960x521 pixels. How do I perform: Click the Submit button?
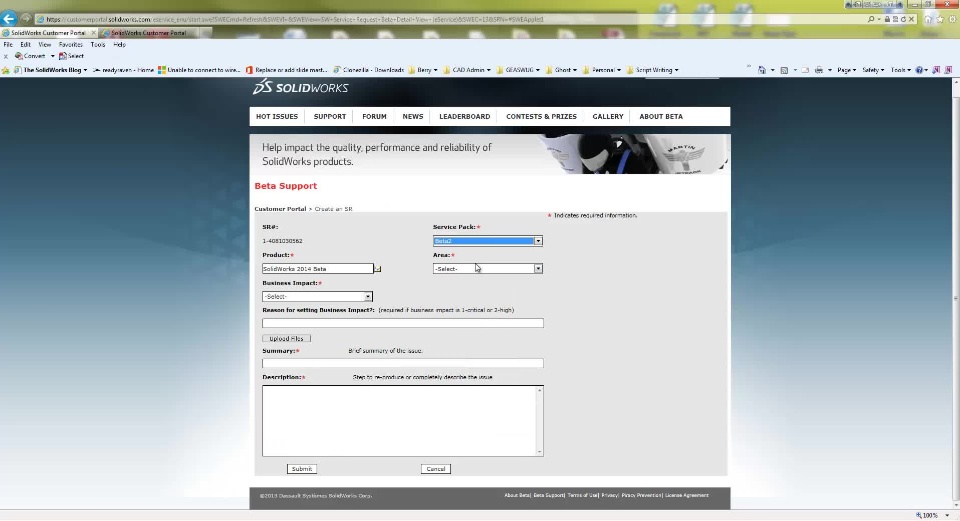click(302, 469)
